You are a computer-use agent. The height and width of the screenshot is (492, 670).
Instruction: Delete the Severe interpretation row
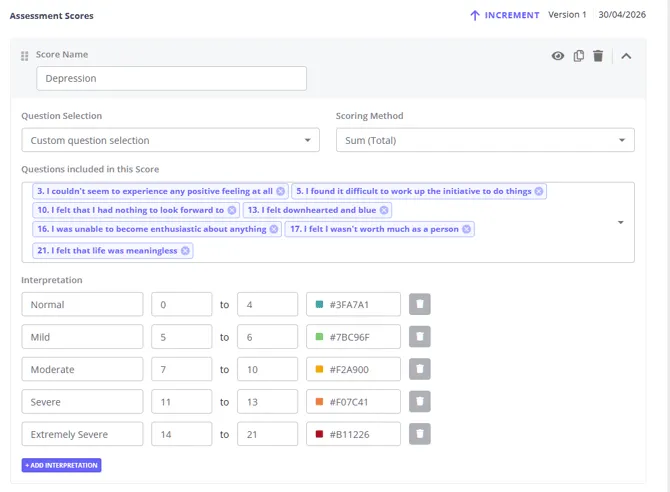pyautogui.click(x=420, y=401)
